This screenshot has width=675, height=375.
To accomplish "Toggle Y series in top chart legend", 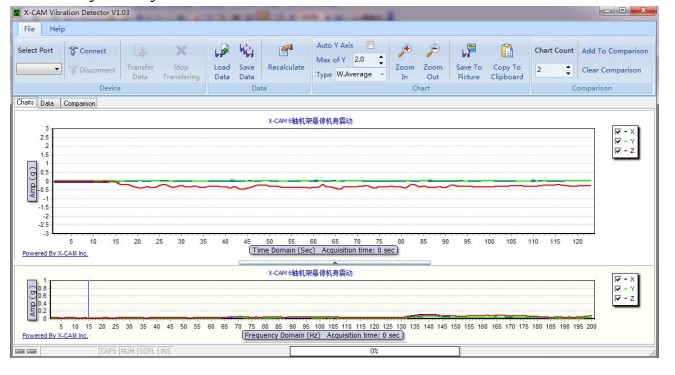I will tap(618, 141).
